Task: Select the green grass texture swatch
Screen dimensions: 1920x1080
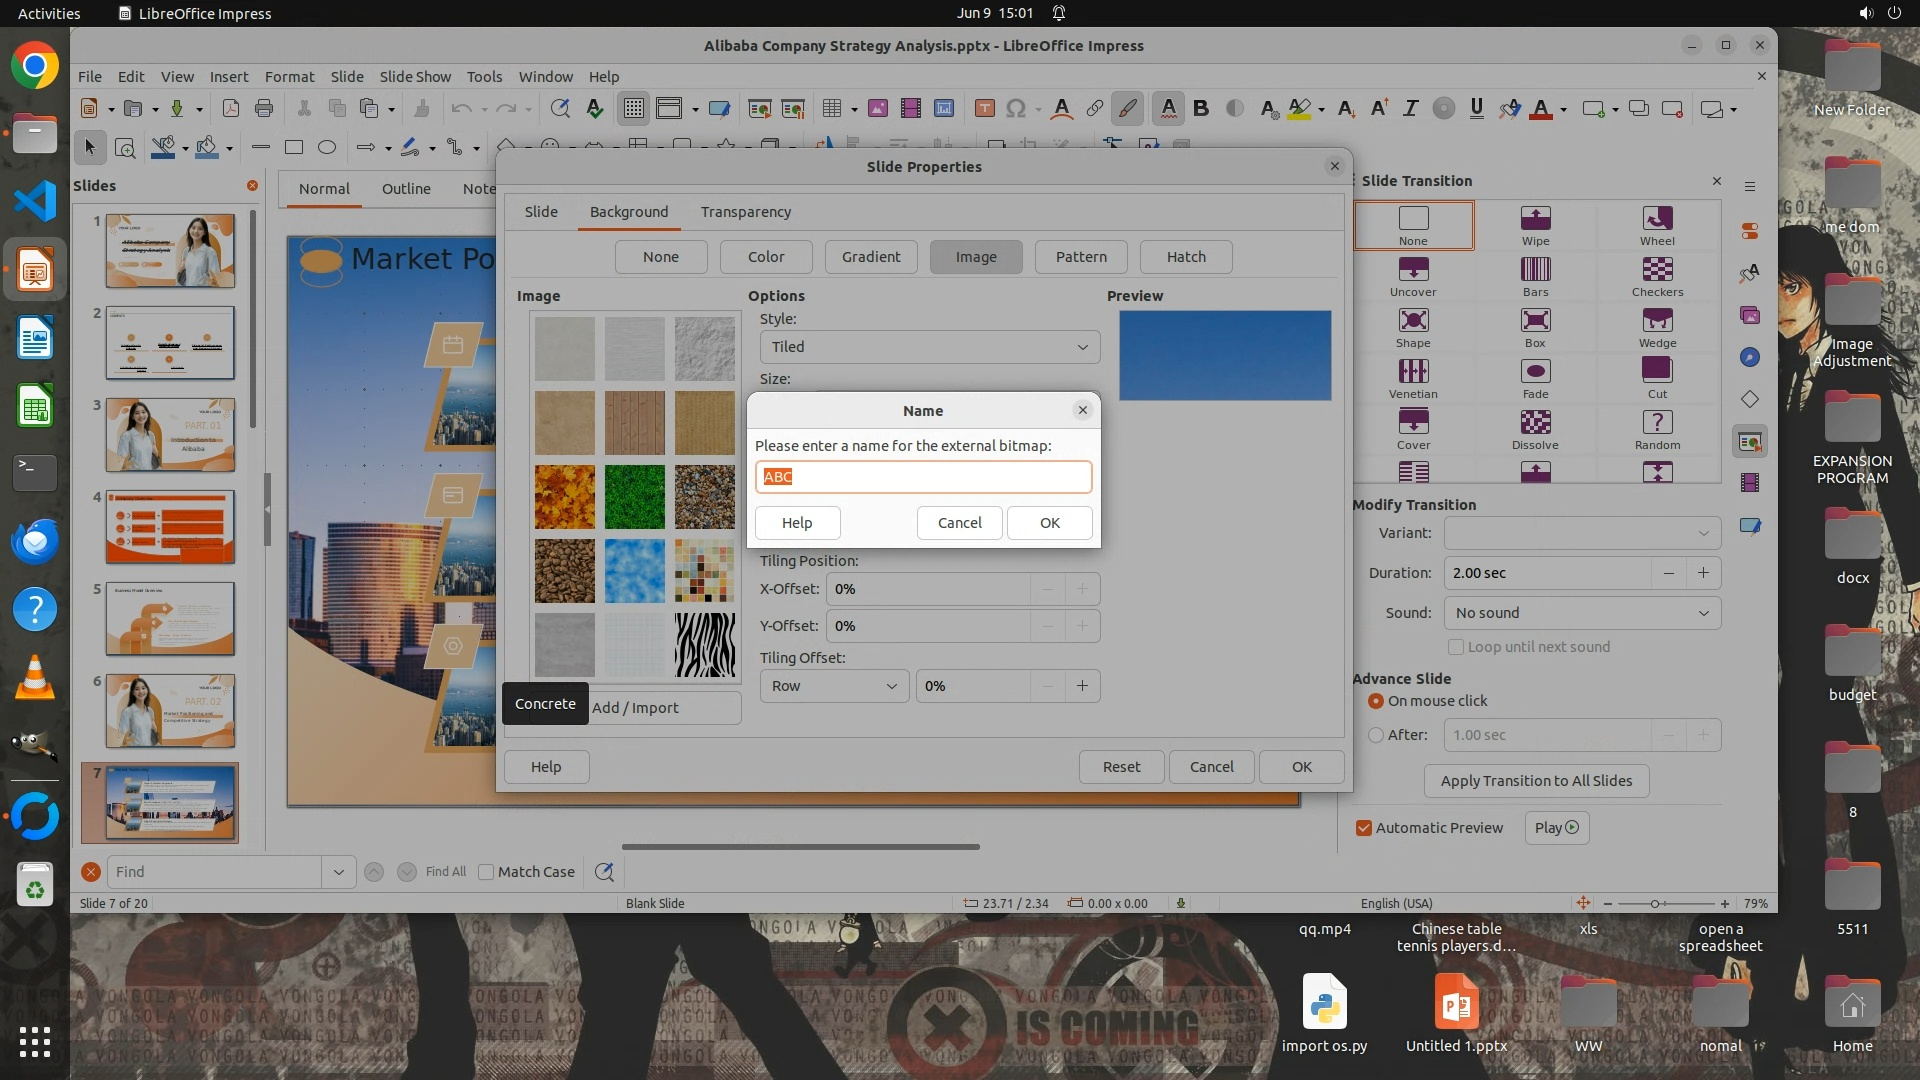Action: [634, 497]
